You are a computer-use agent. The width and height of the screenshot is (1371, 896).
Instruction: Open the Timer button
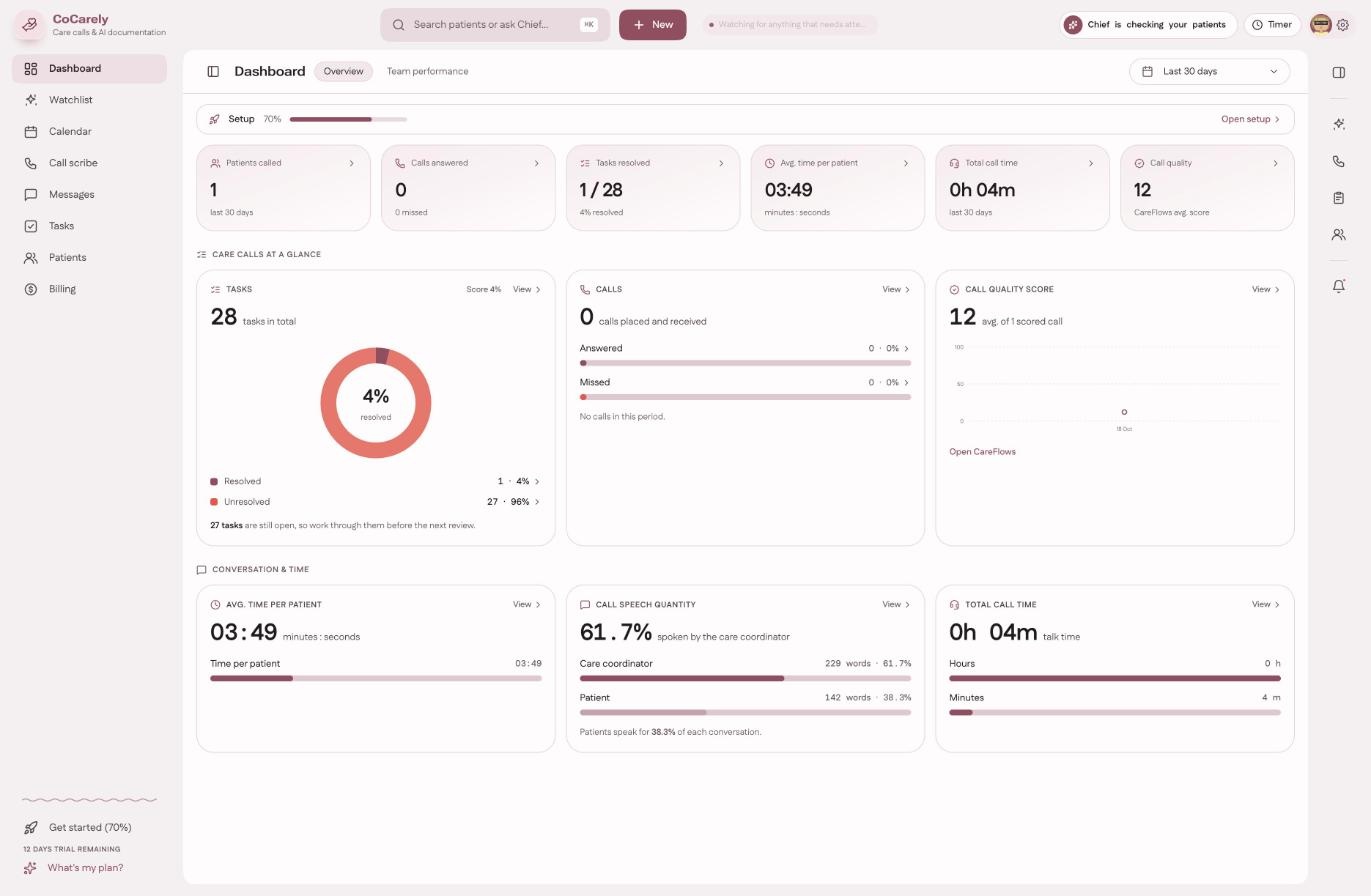1272,25
